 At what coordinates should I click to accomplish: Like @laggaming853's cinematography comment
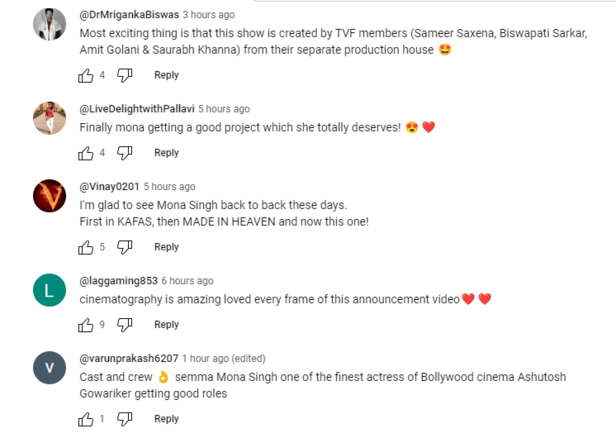86,325
